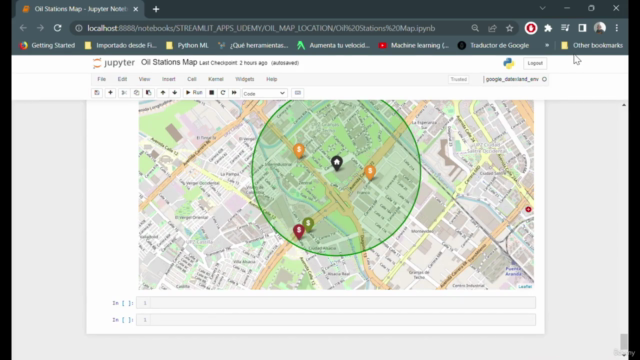Open the media control playlist icon
Image resolution: width=640 pixels, height=360 pixels.
point(565,28)
